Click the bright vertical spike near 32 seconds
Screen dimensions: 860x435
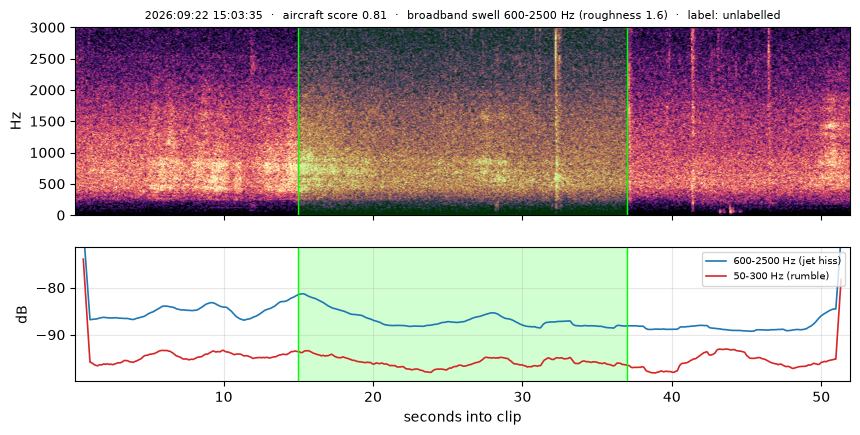tap(557, 121)
